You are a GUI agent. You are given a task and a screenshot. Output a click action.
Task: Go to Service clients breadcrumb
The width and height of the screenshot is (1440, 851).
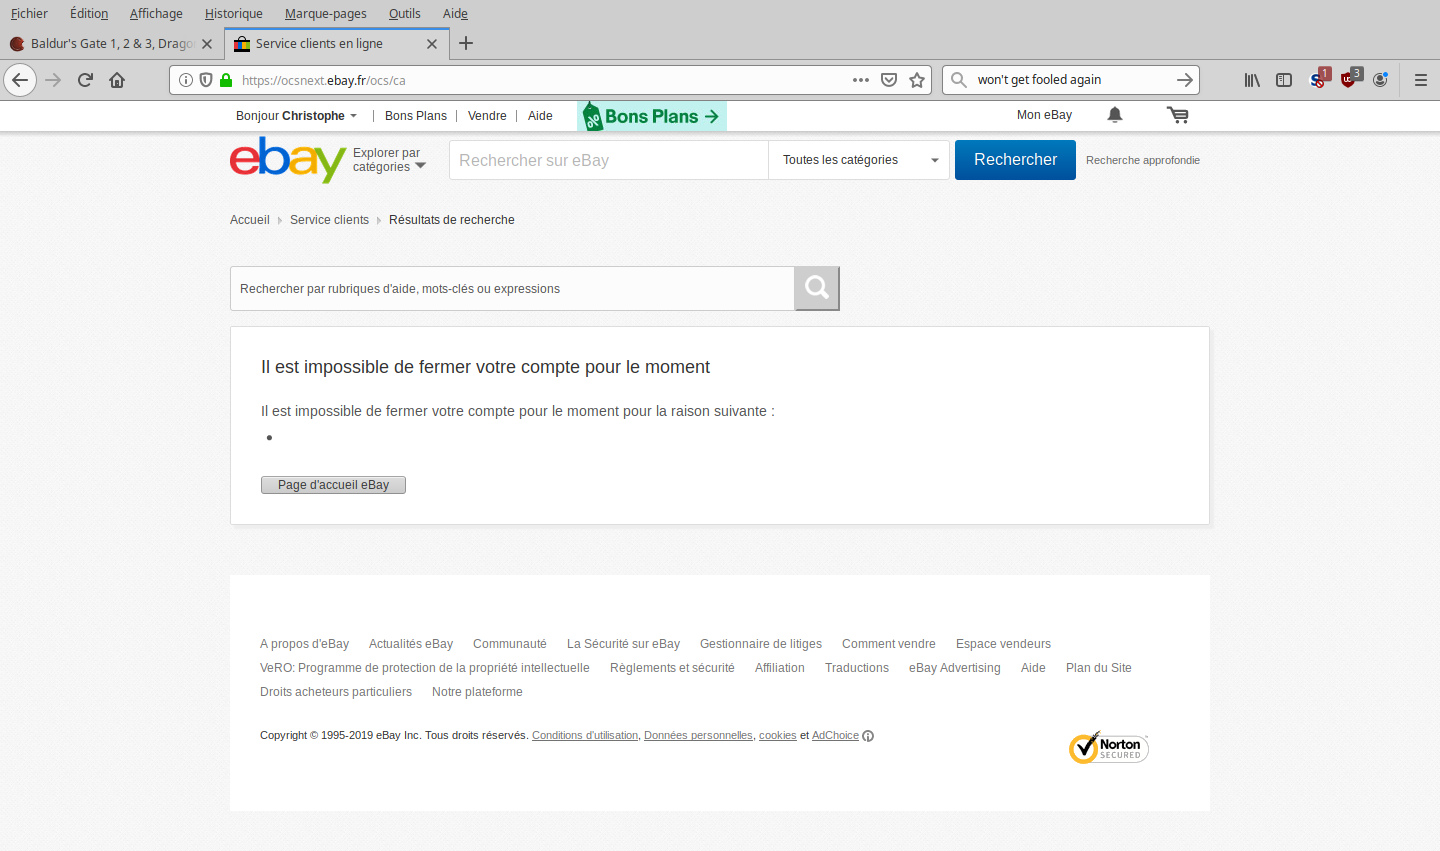(329, 220)
